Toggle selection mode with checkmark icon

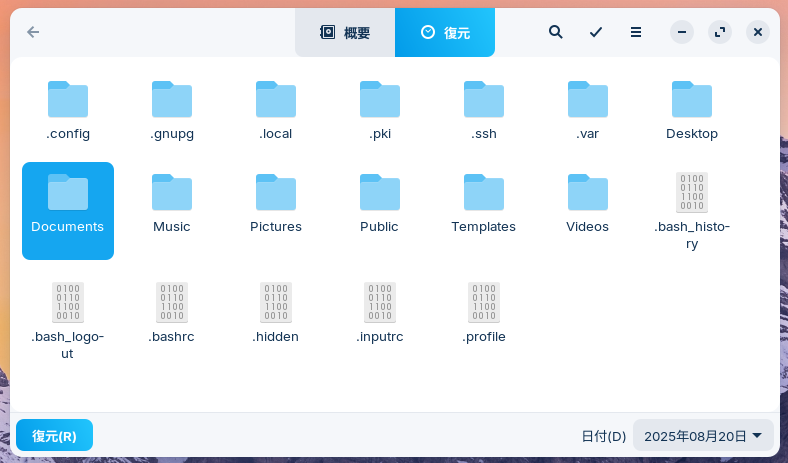pos(596,32)
